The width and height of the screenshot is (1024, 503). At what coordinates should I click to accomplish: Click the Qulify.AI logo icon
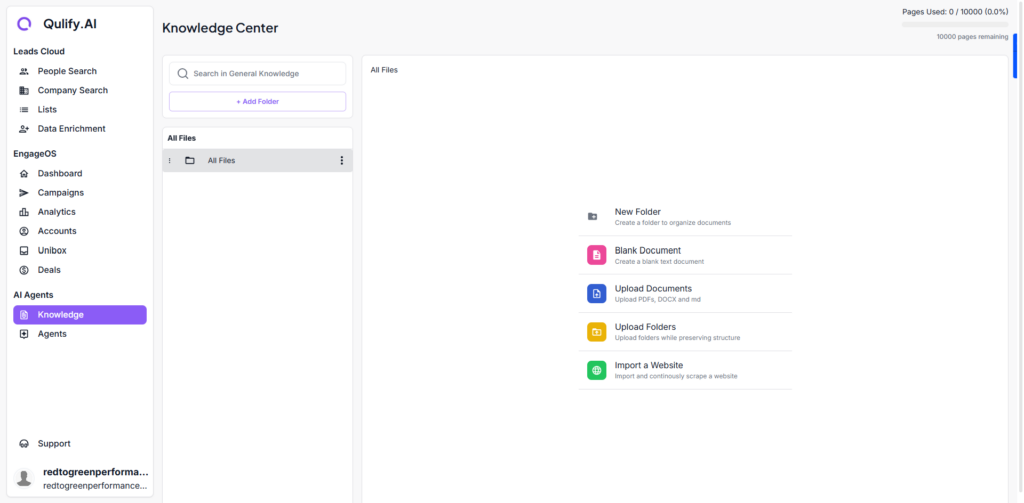24,24
